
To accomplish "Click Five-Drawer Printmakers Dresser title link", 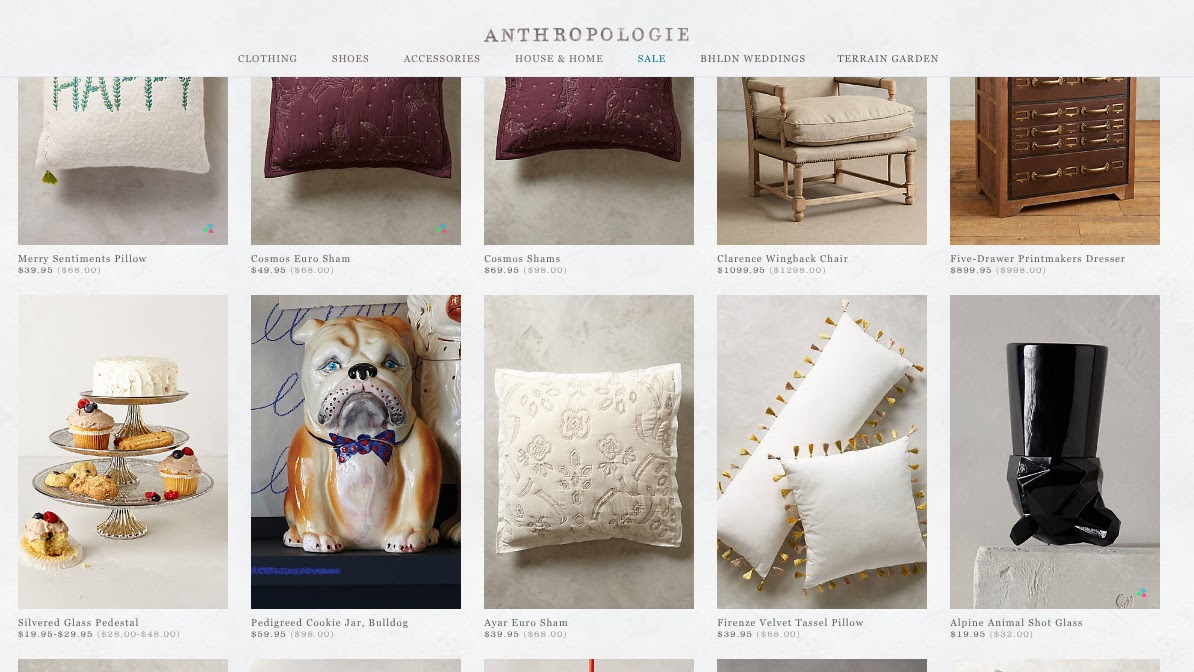I will coord(1038,258).
